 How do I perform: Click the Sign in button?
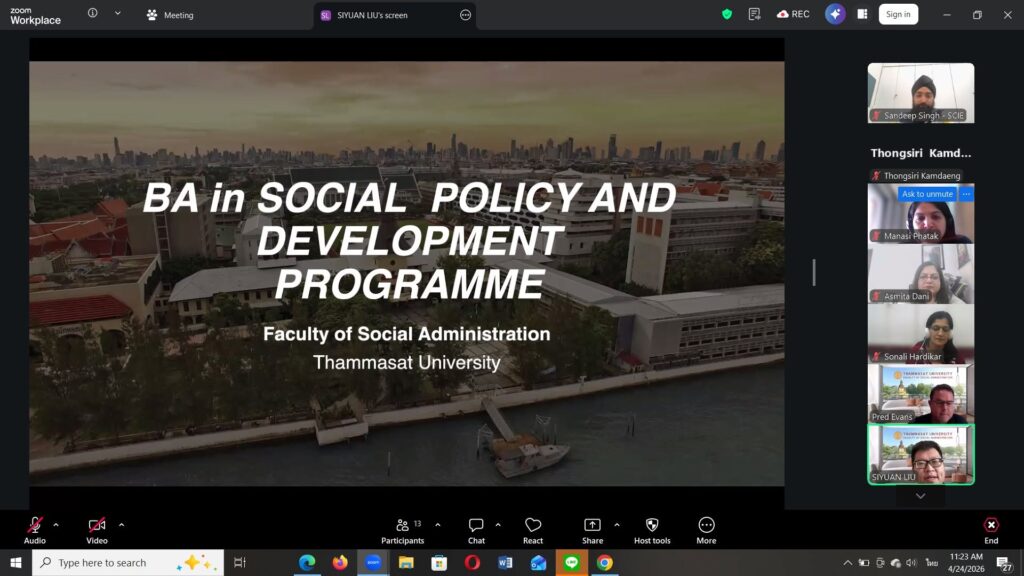pos(898,14)
